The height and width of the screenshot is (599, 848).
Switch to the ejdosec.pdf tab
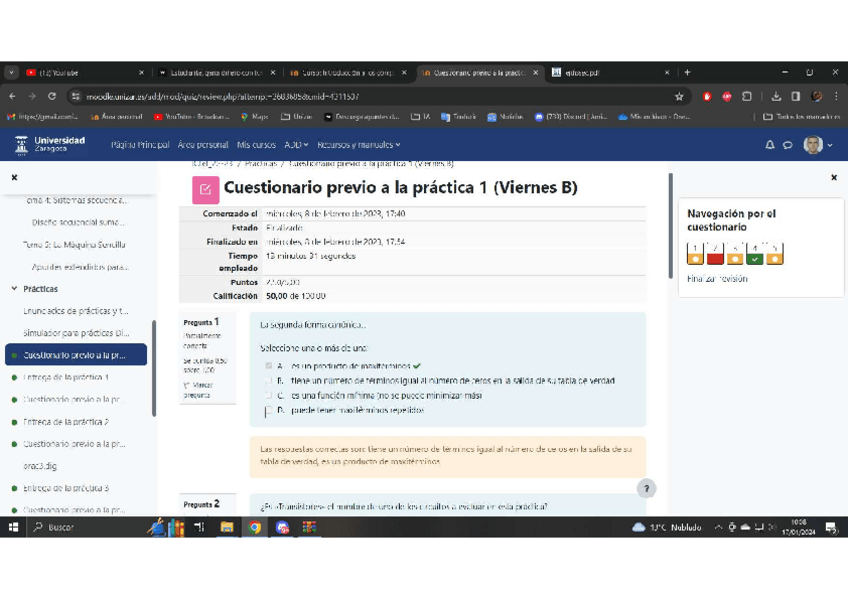point(611,72)
